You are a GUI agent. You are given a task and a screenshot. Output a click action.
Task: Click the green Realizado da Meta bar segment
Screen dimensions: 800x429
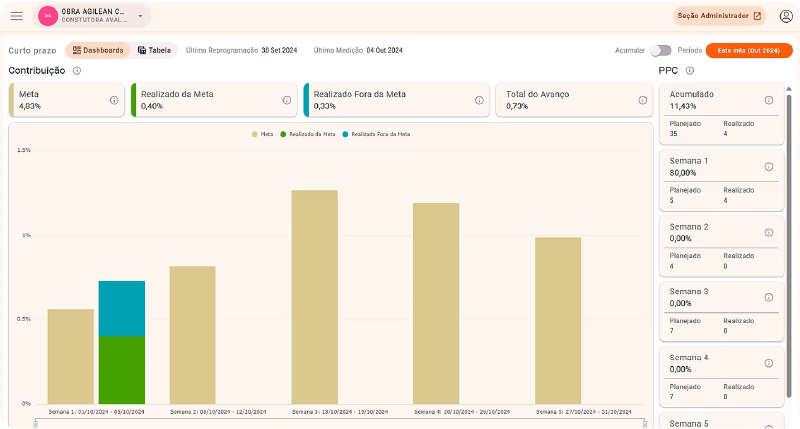121,370
